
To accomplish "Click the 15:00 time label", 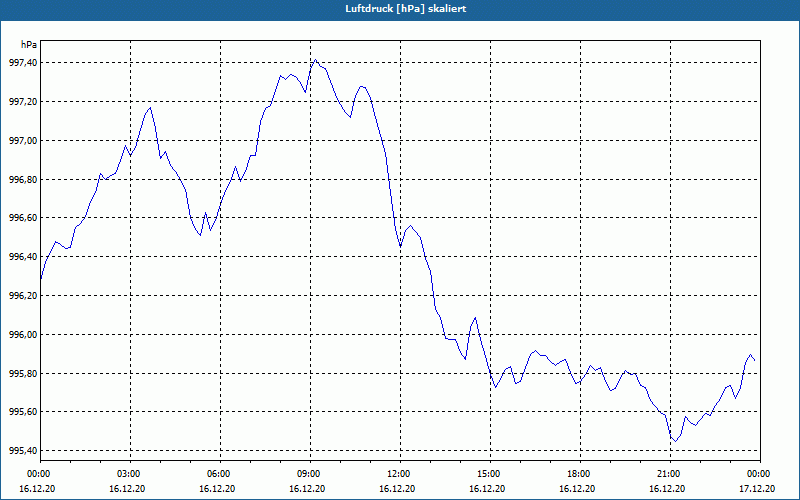I will click(490, 474).
